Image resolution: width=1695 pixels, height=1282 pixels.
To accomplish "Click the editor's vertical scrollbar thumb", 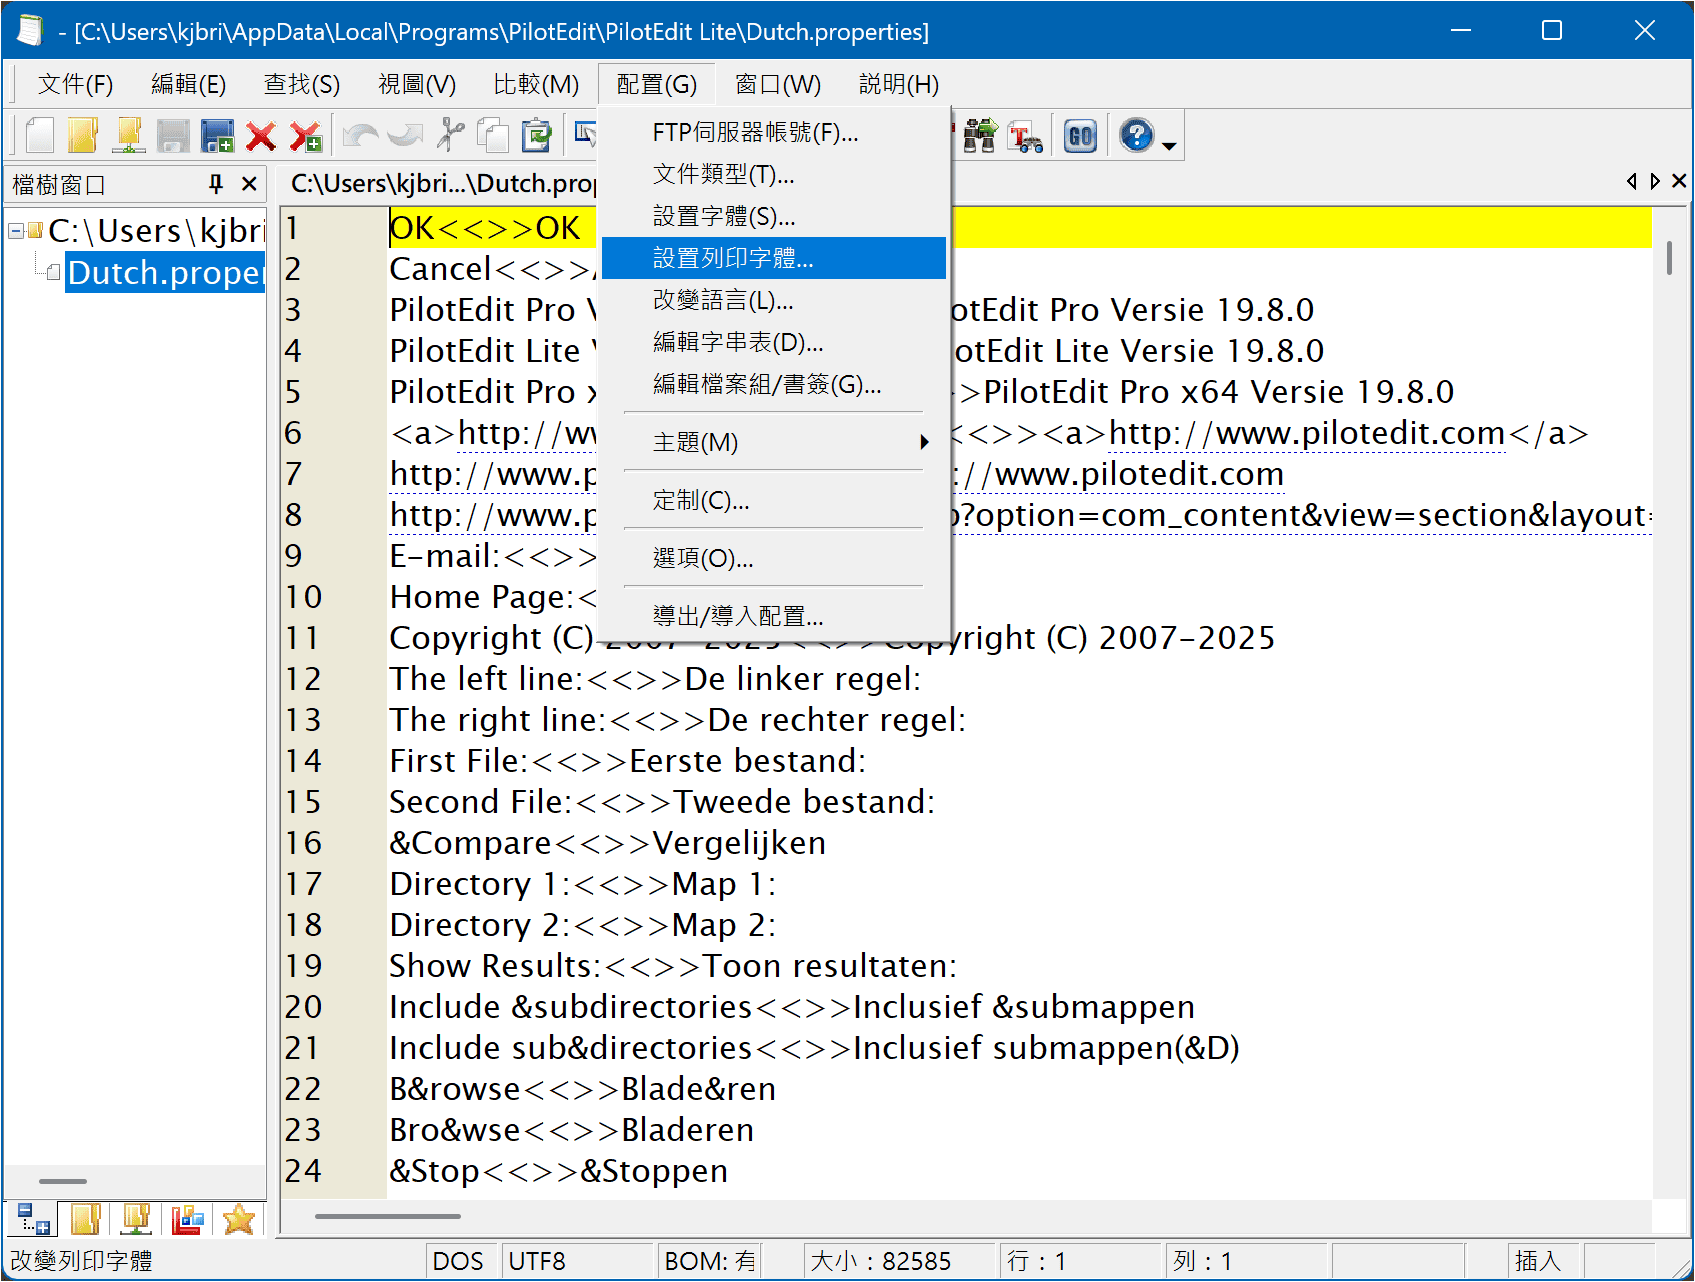I will tap(1669, 257).
